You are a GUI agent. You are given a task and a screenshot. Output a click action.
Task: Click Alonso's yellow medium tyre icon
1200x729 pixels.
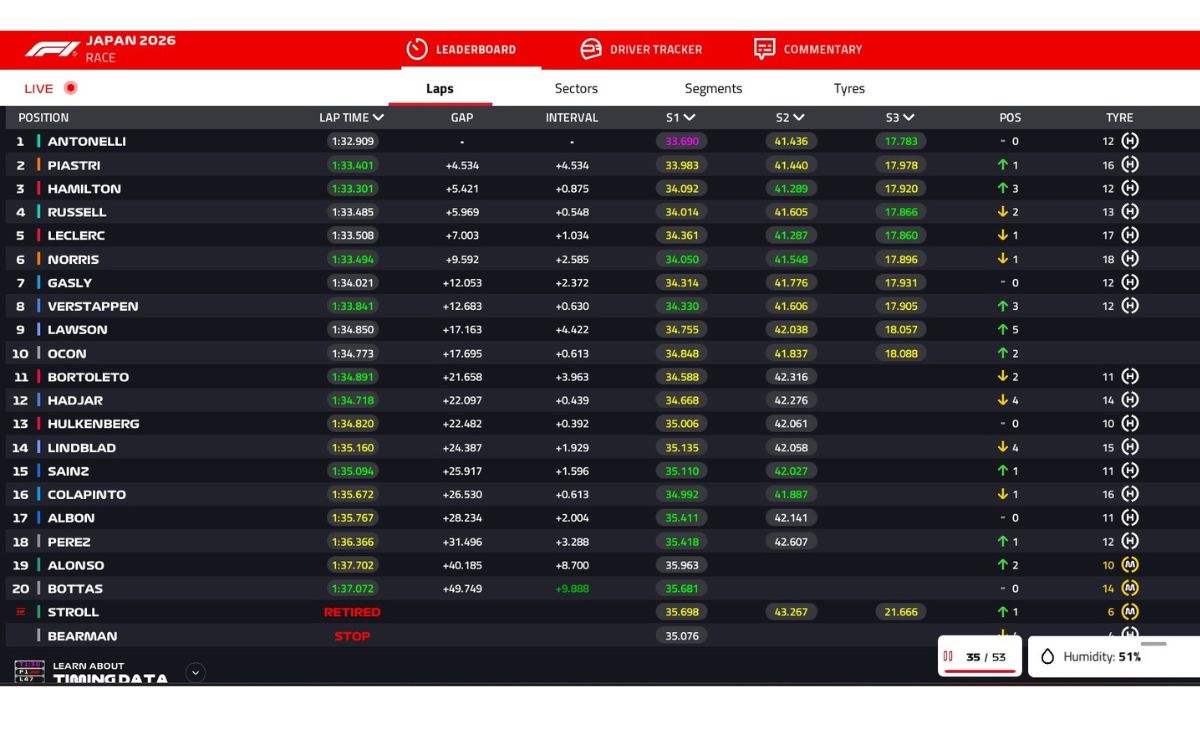pos(1130,565)
